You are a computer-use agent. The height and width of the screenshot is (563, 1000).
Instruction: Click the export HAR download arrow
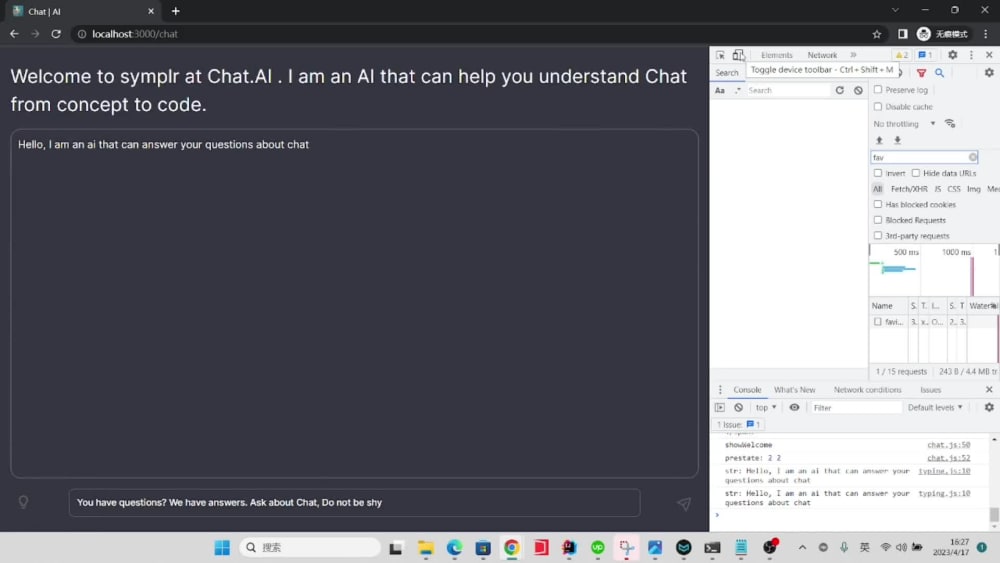[897, 140]
